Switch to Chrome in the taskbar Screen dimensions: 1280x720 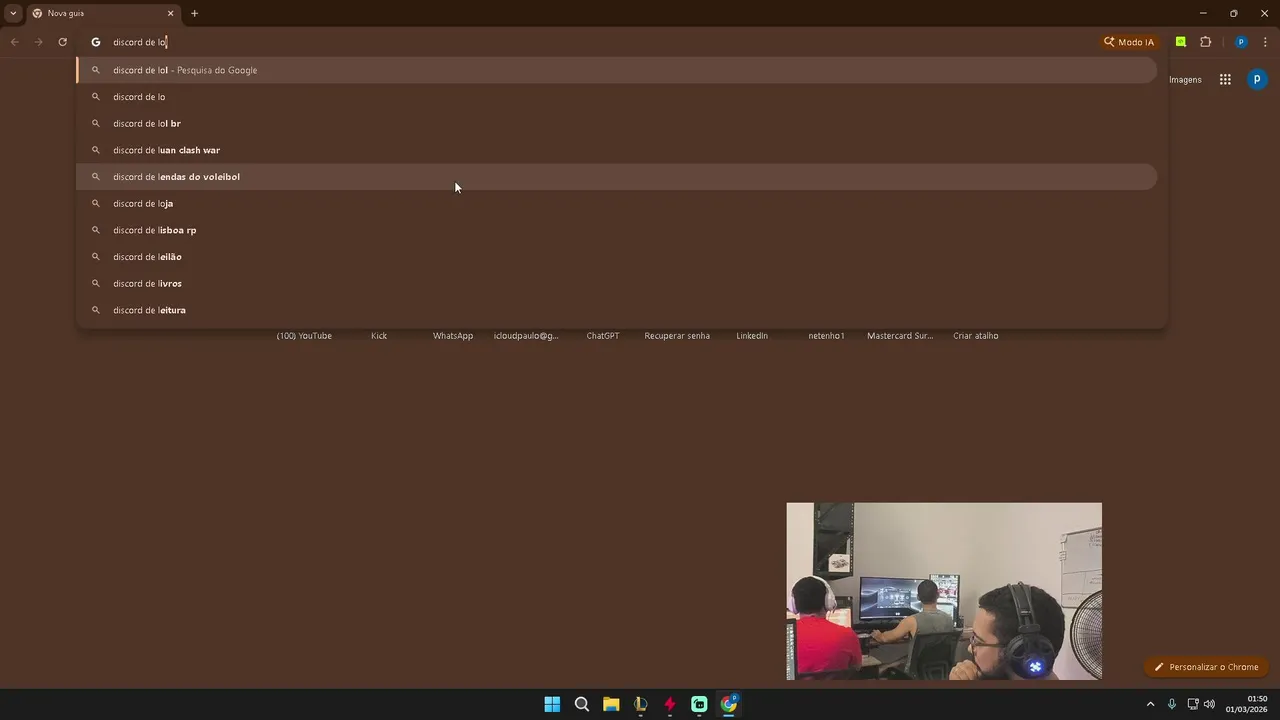click(x=729, y=704)
